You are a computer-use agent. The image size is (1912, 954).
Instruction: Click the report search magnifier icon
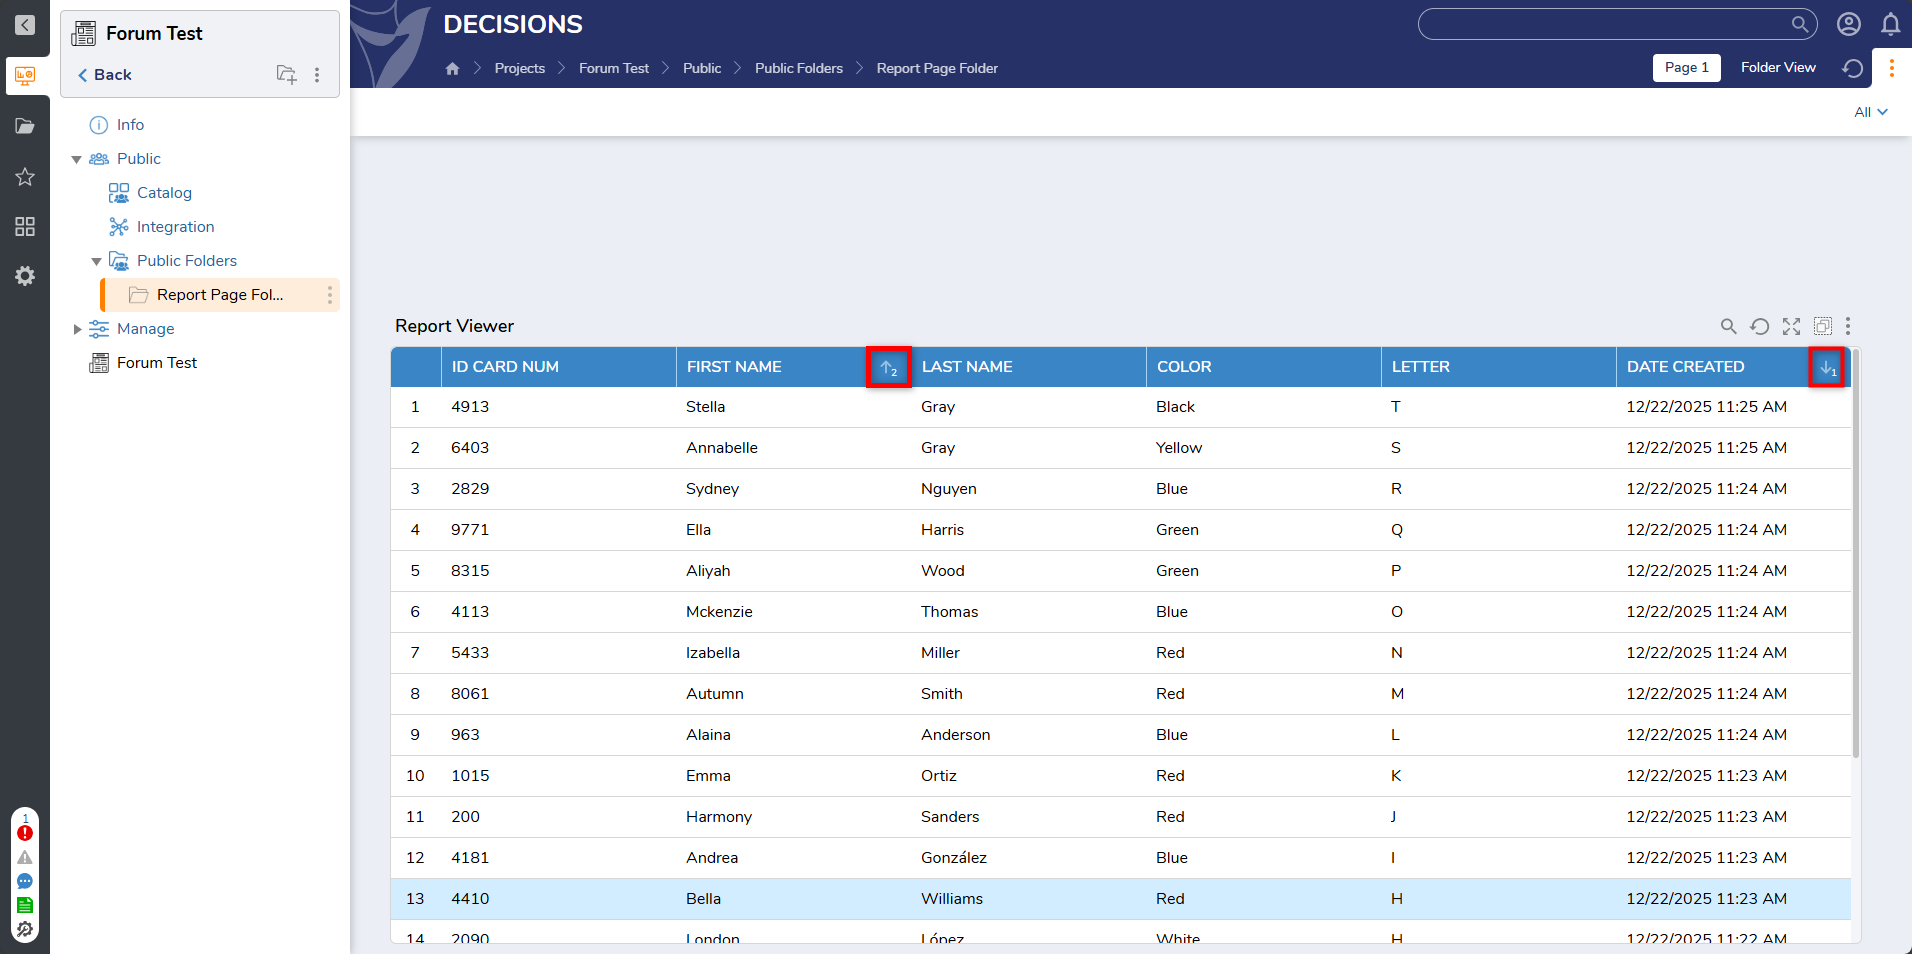pyautogui.click(x=1727, y=326)
